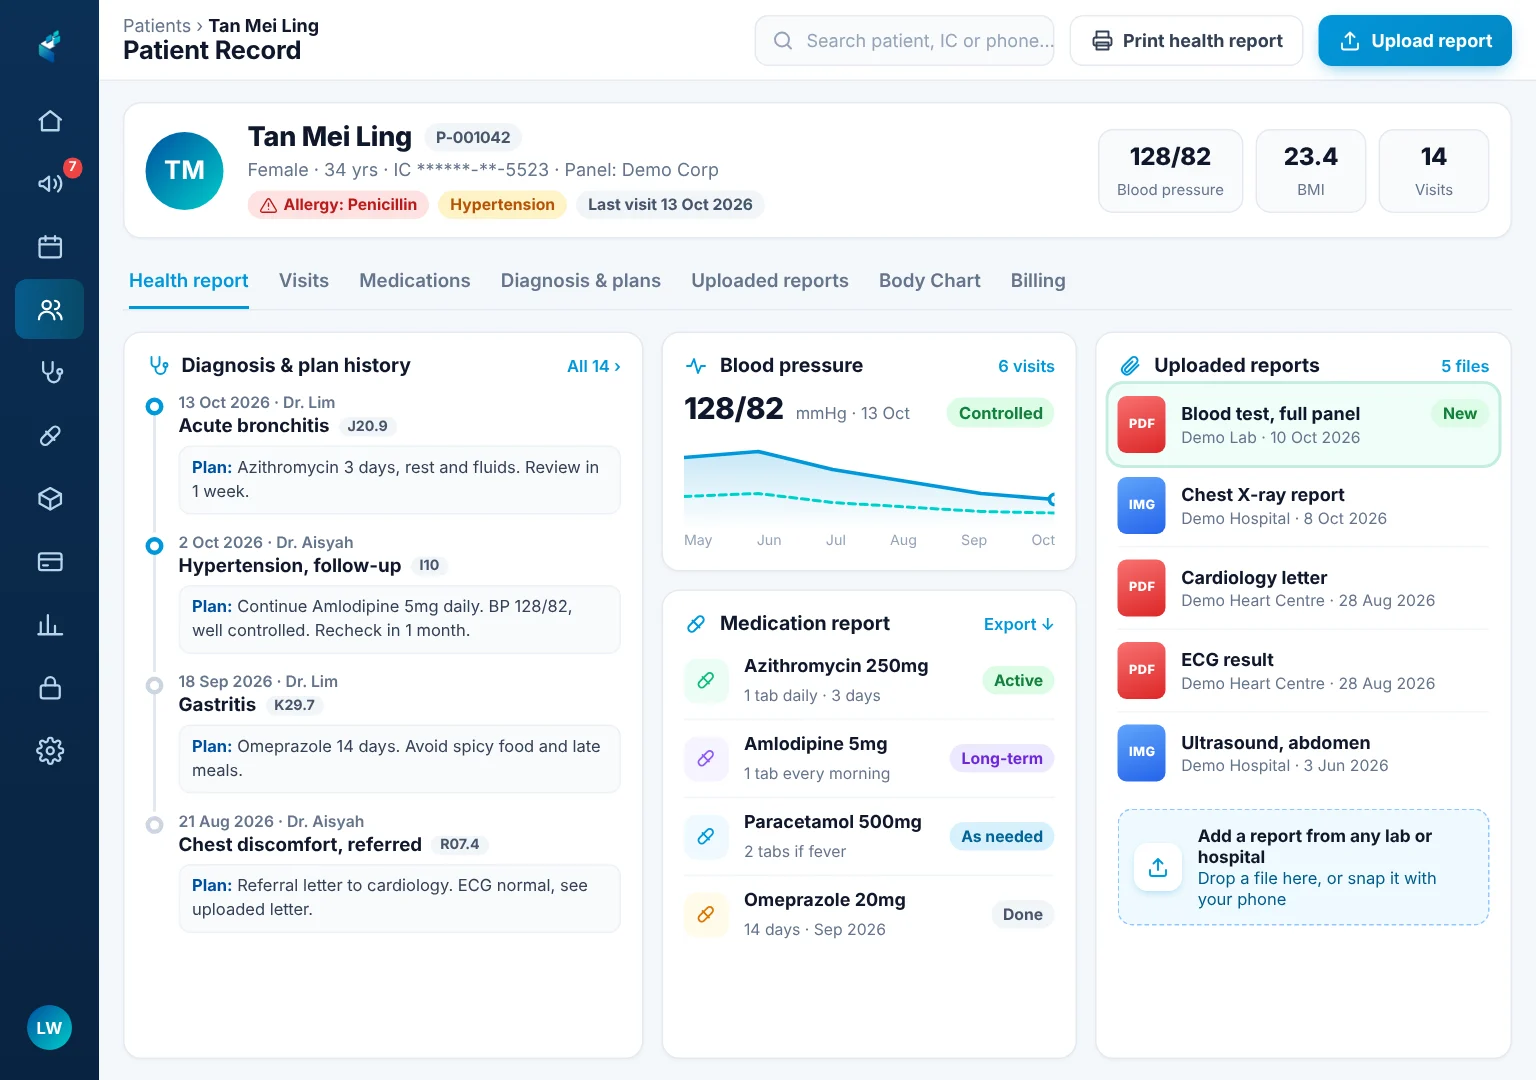The image size is (1536, 1080).
Task: Click the Controlled status badge
Action: (1000, 413)
